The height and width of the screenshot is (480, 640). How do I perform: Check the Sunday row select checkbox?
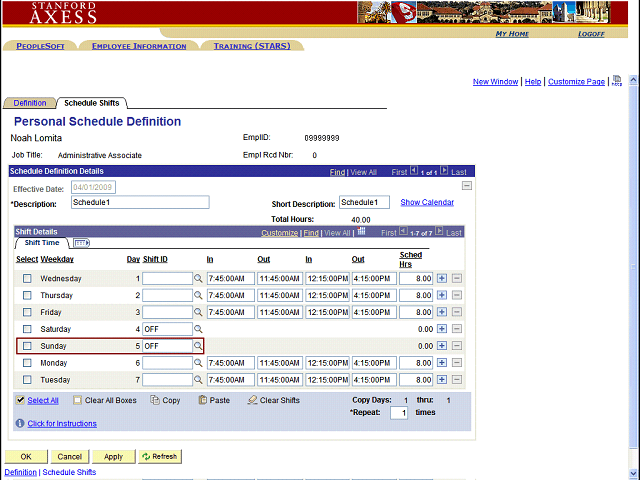coord(28,346)
